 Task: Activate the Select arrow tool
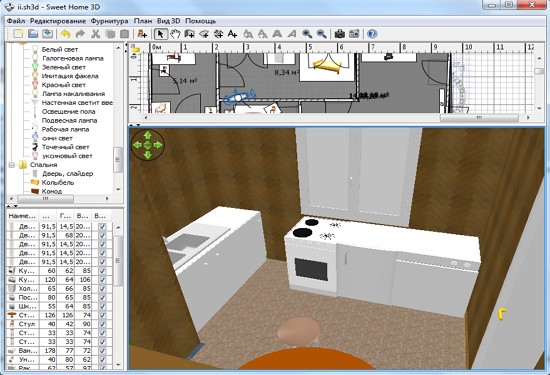pos(161,34)
